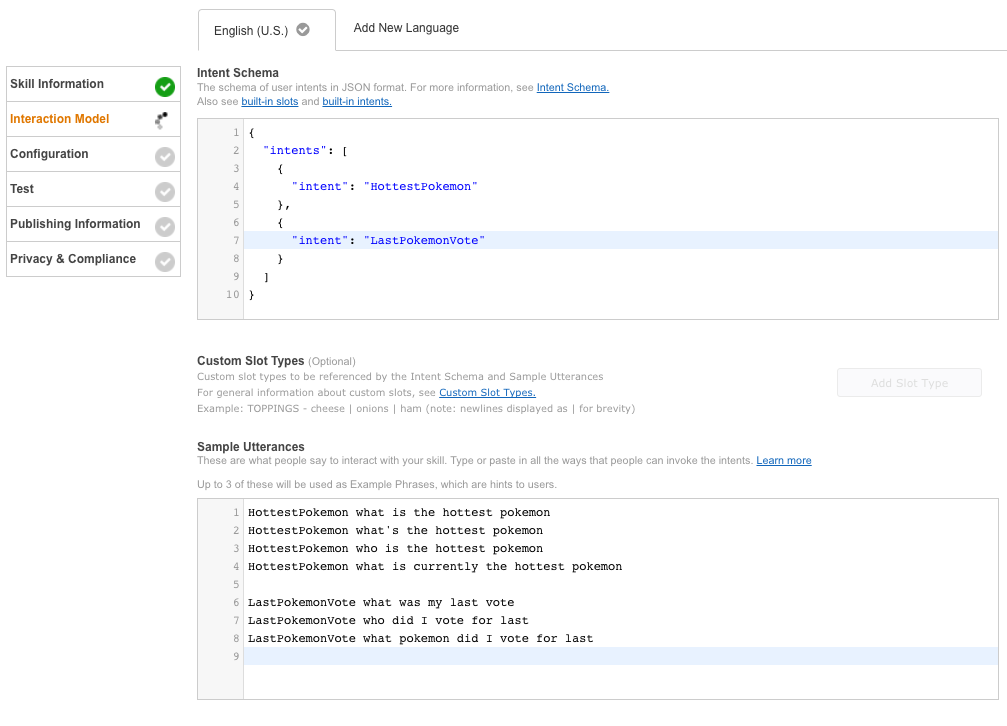Click the Sample Utterances heading
This screenshot has height=726, width=1007.
(x=250, y=447)
